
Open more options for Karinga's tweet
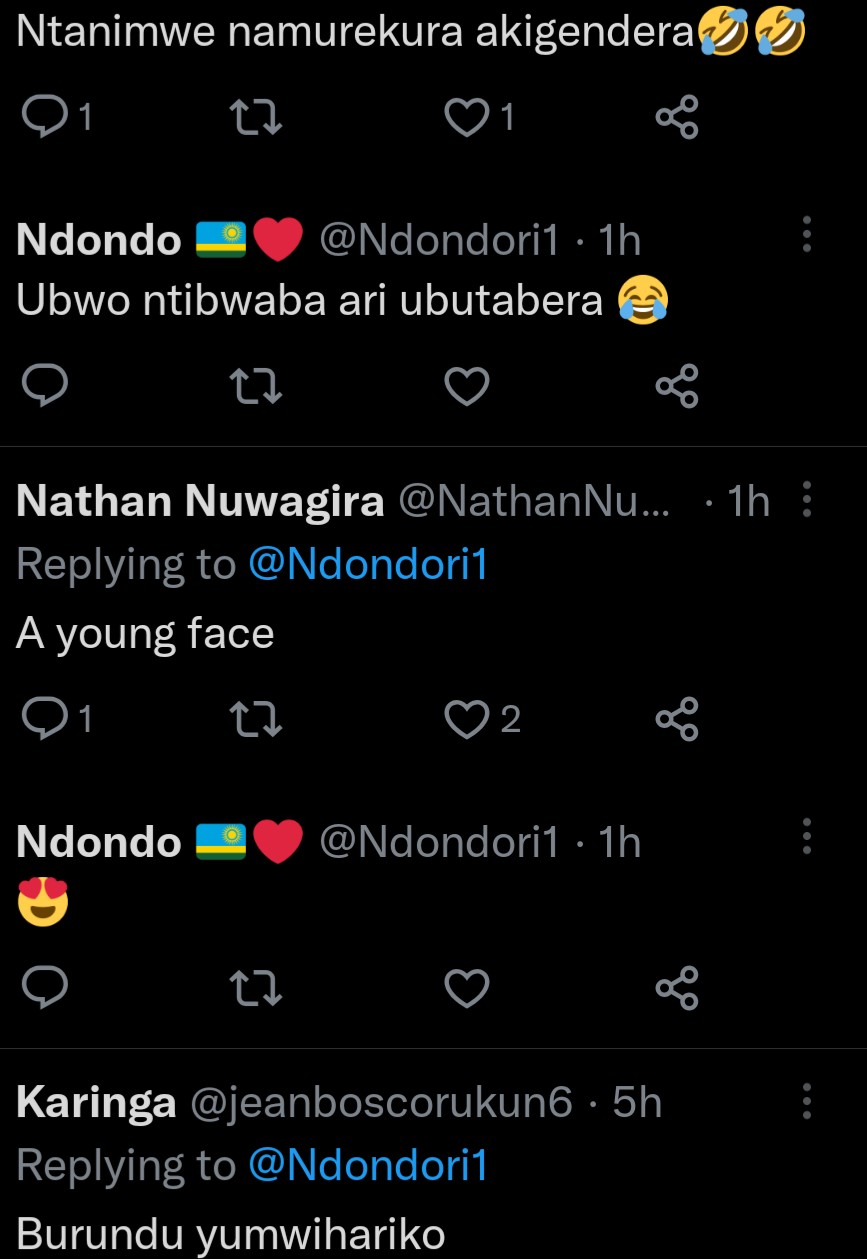coord(806,1102)
